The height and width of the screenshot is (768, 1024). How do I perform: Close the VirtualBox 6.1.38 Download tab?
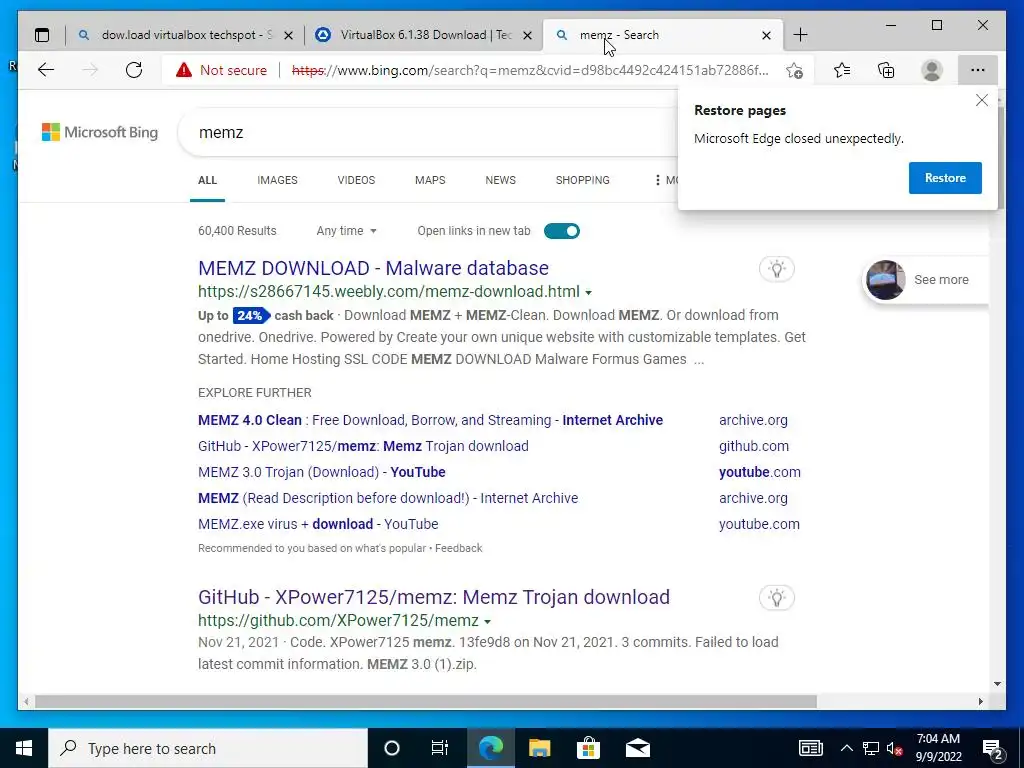point(528,35)
